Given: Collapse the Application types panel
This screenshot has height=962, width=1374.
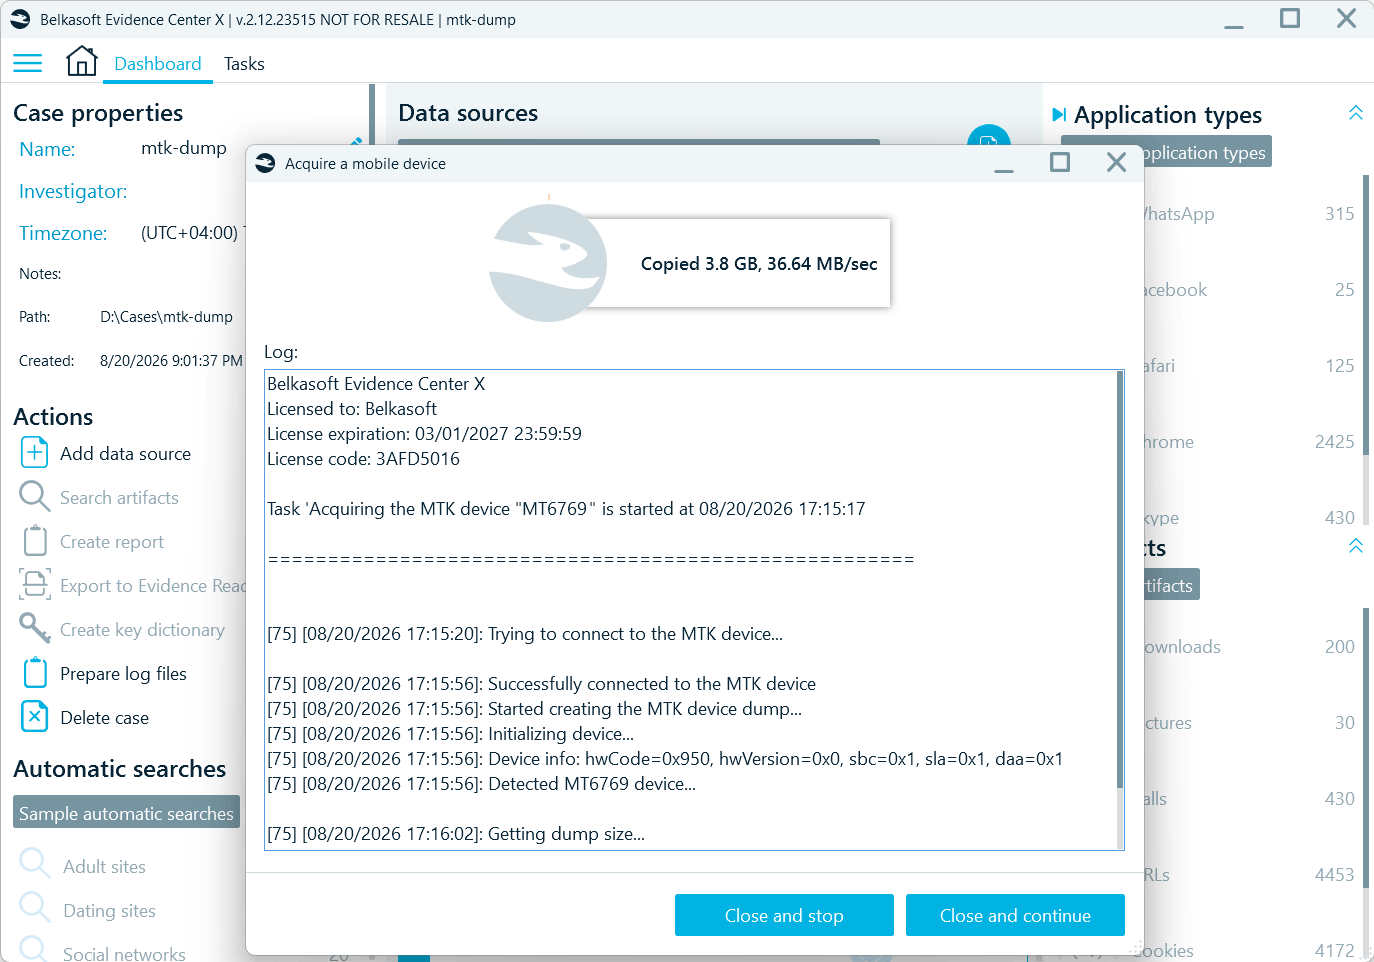Looking at the screenshot, I should point(1356,113).
